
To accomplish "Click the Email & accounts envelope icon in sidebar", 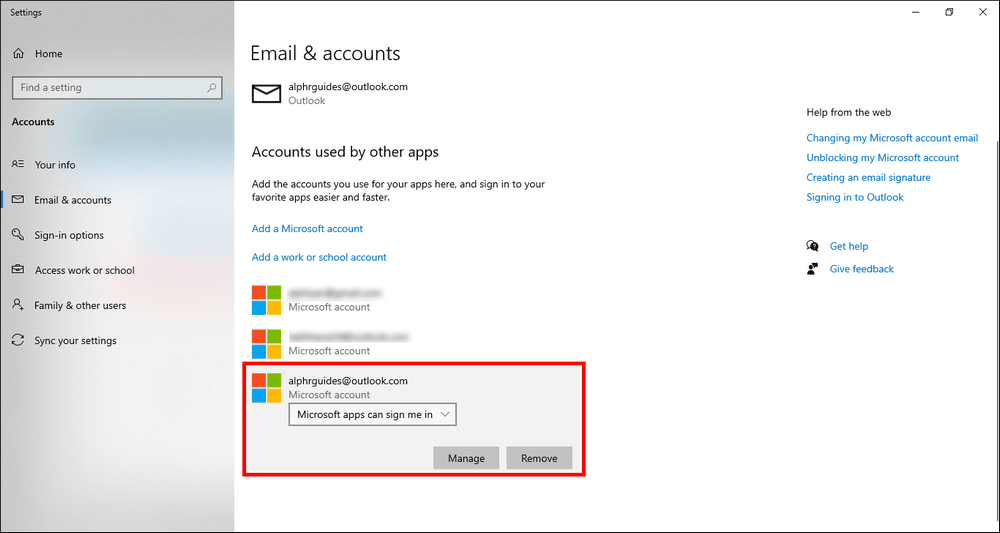I will pos(18,200).
